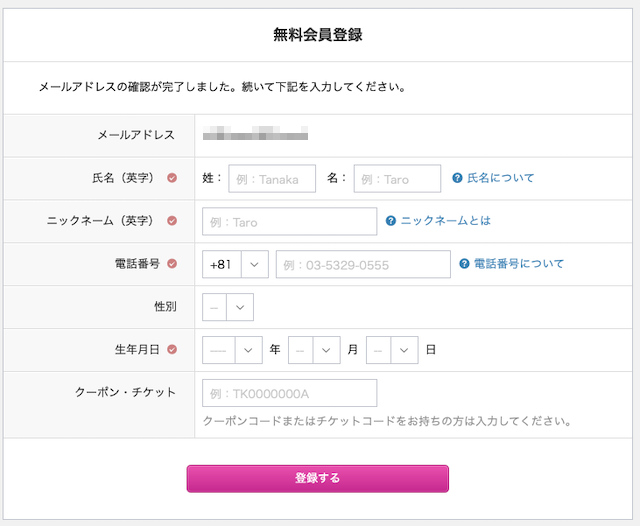Open the 電話番号について help link
Viewport: 640px width, 526px height.
pos(519,264)
